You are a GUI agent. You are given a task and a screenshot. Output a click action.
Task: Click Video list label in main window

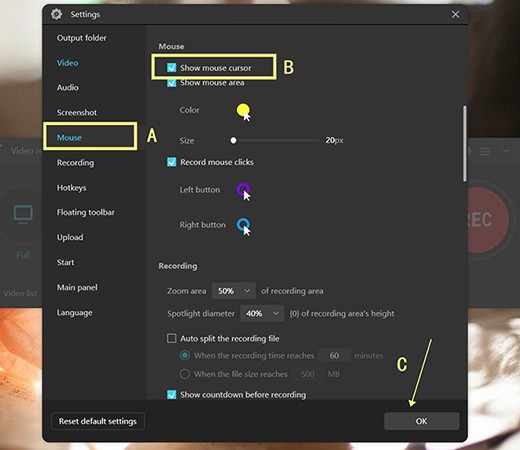point(20,293)
